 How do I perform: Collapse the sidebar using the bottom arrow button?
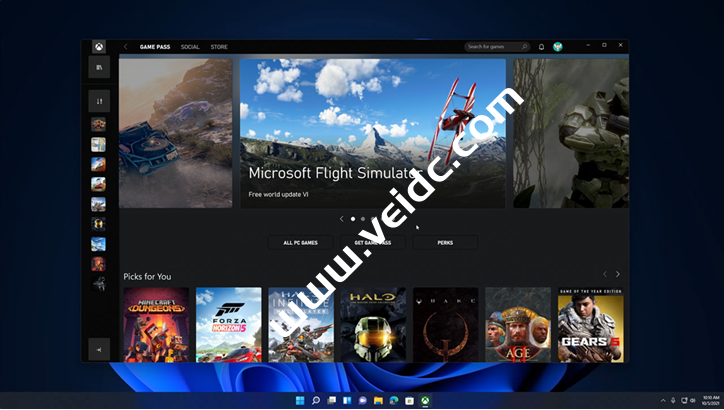(x=99, y=350)
